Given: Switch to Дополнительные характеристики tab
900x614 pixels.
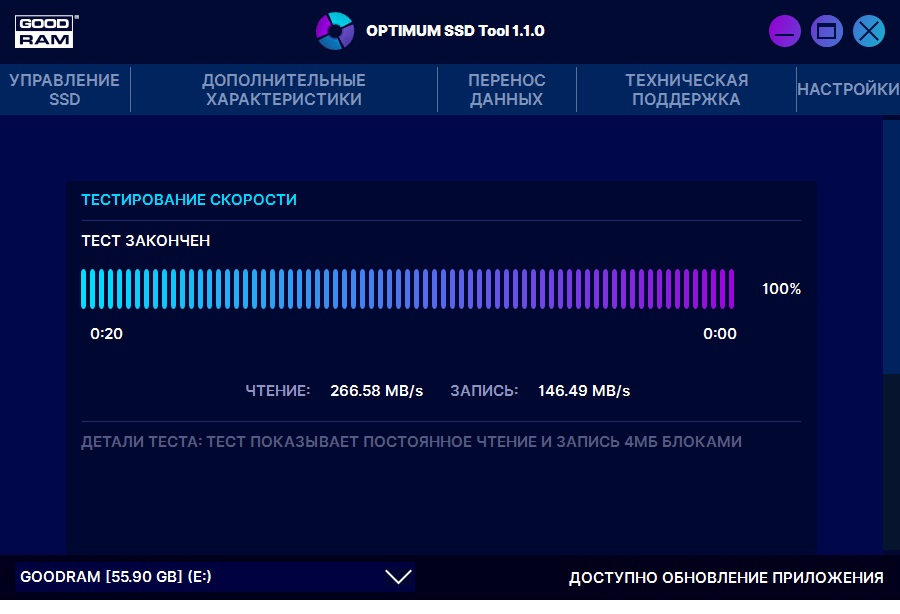Looking at the screenshot, I should pyautogui.click(x=284, y=90).
